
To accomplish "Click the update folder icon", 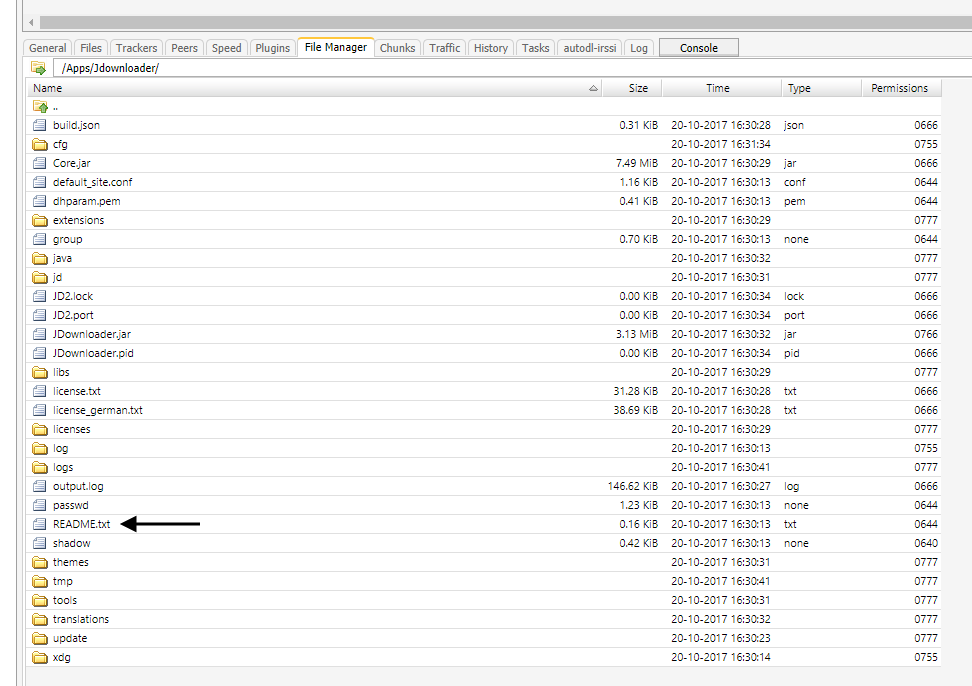I will point(40,638).
